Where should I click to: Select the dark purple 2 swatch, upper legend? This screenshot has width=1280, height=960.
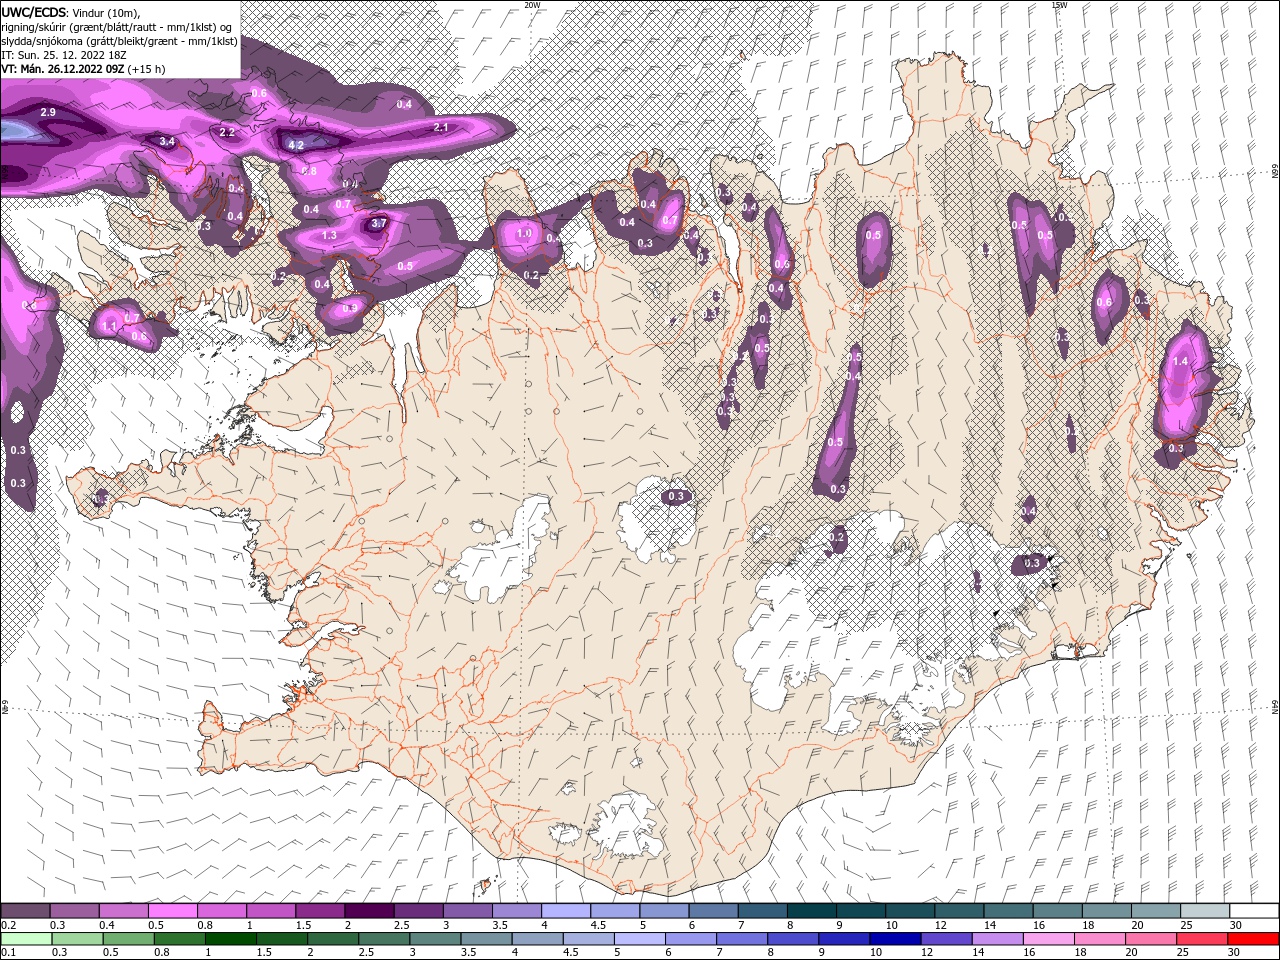[x=368, y=911]
